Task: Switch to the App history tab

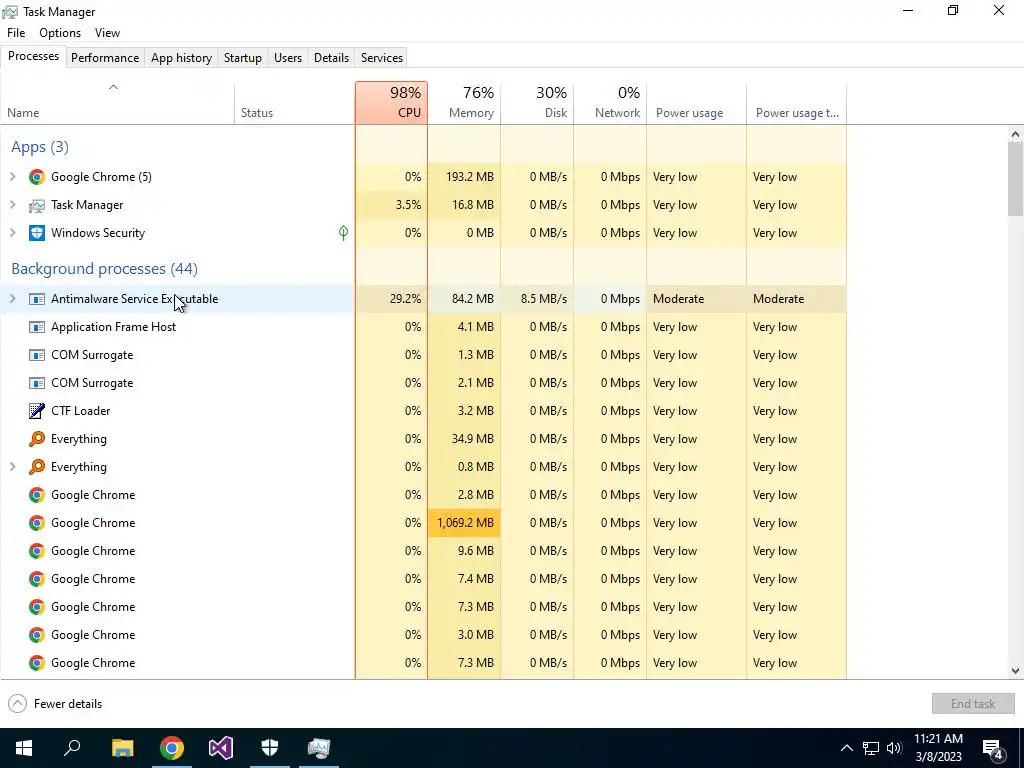Action: [x=182, y=57]
